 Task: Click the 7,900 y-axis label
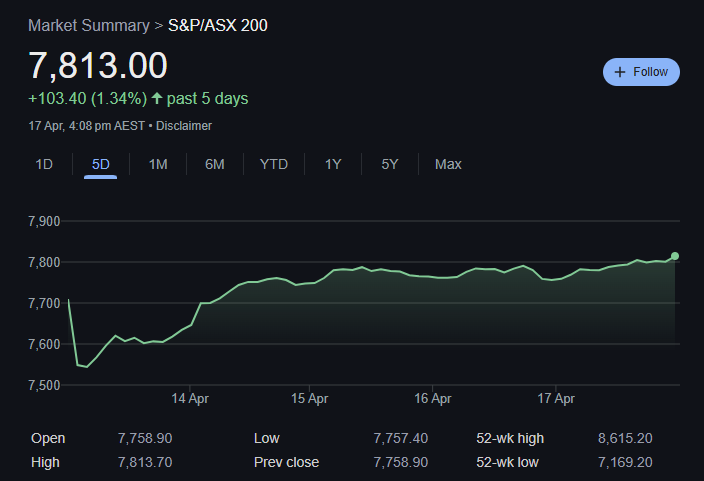44,221
